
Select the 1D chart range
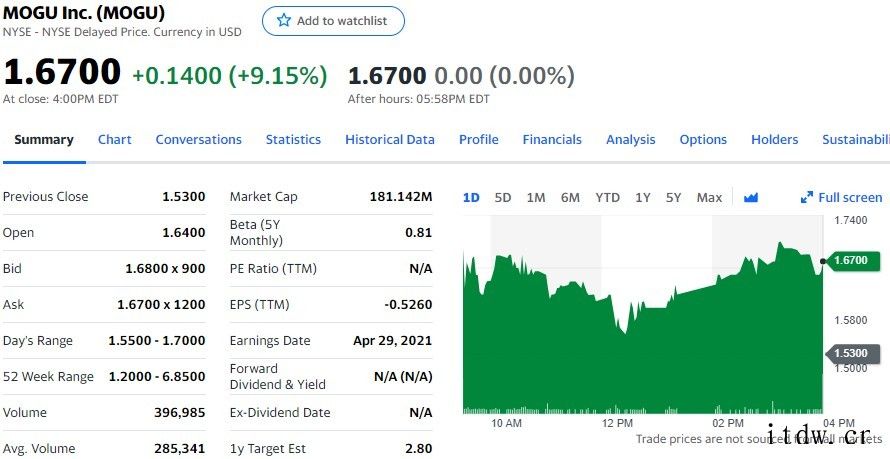point(471,197)
